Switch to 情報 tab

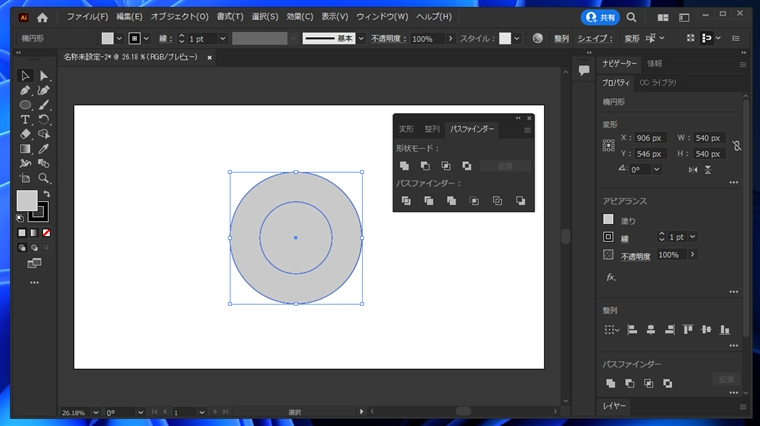coord(654,64)
